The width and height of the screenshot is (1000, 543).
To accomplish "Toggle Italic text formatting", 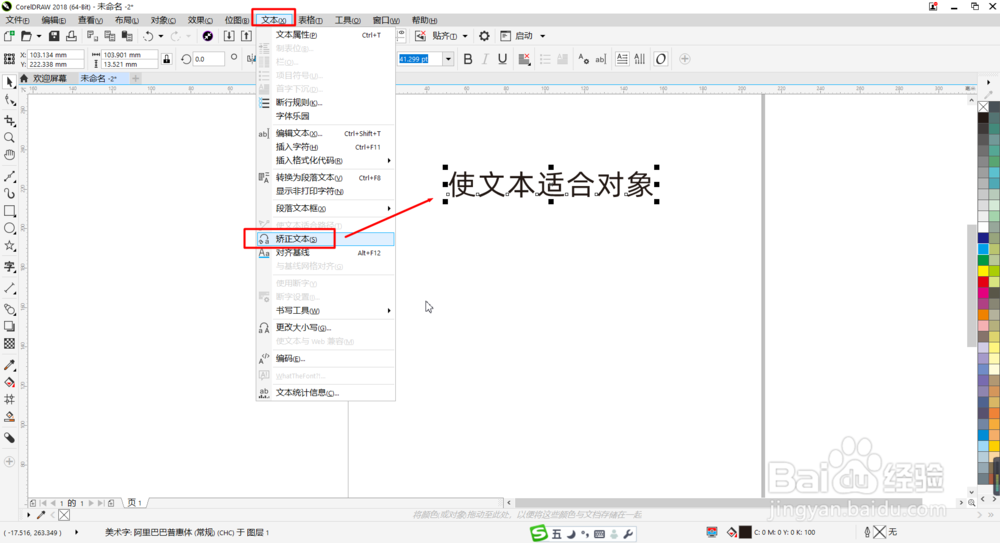I will pyautogui.click(x=485, y=59).
